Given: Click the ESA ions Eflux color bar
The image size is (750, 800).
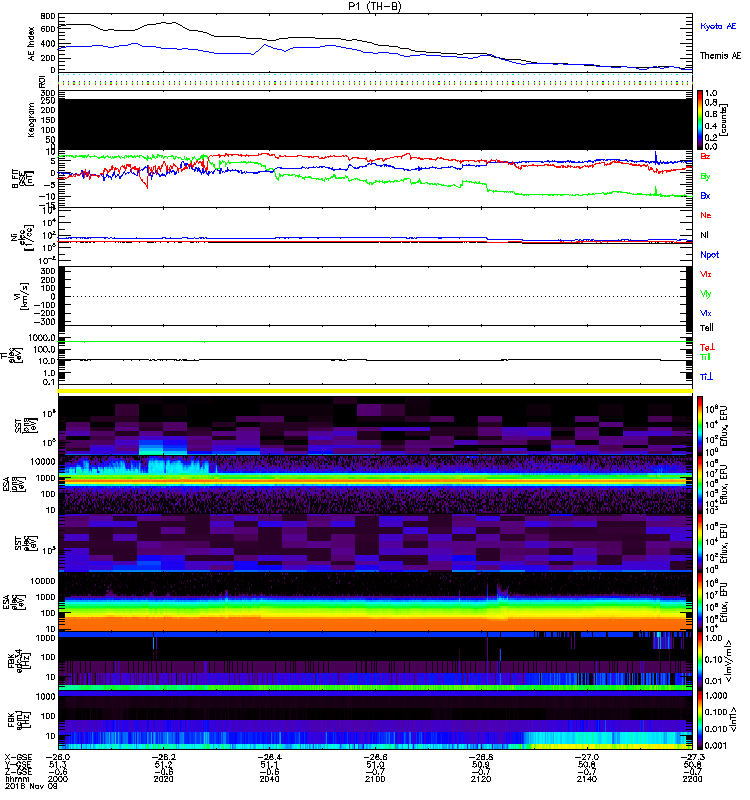Looking at the screenshot, I should coord(700,484).
